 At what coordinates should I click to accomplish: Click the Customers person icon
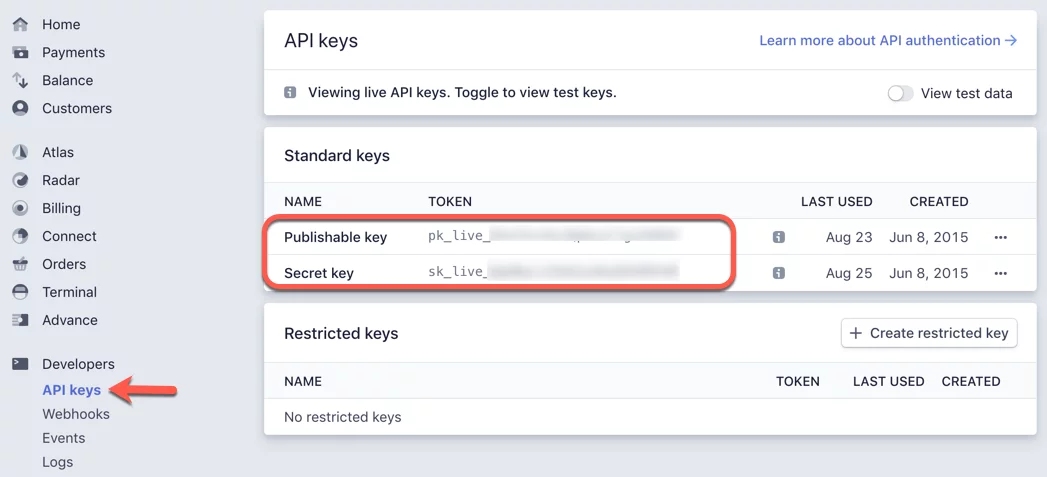[20, 108]
